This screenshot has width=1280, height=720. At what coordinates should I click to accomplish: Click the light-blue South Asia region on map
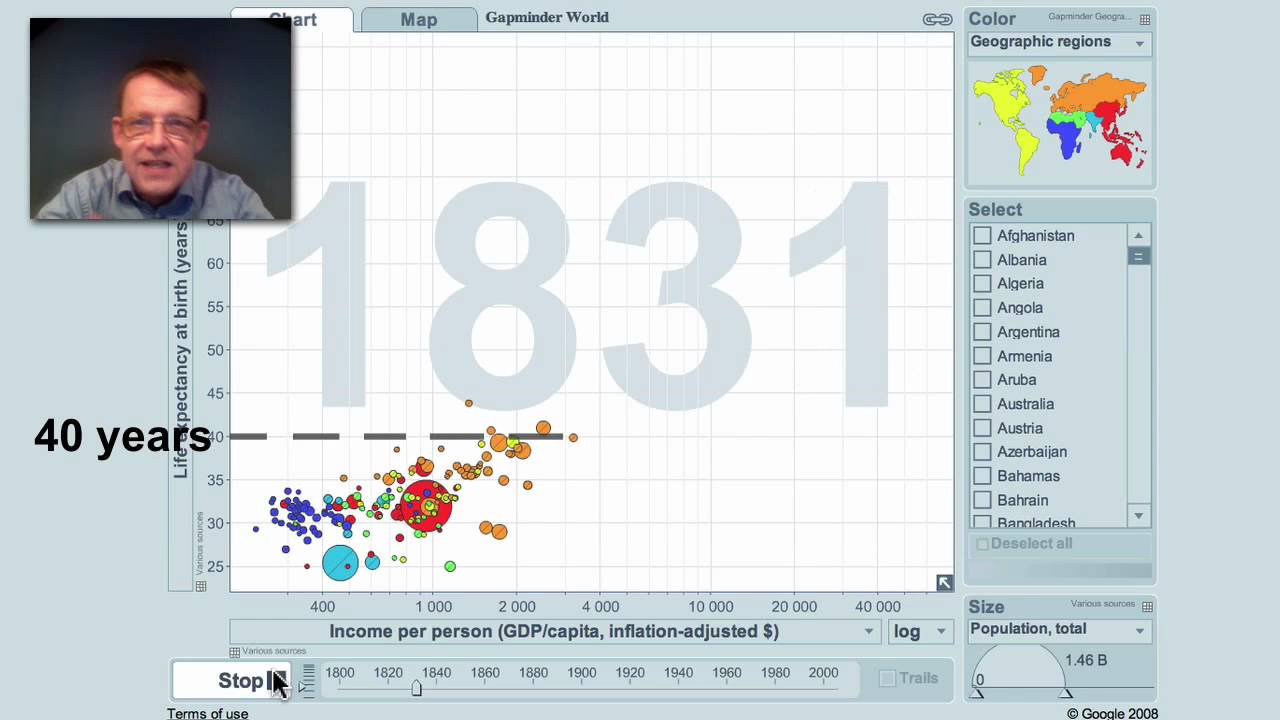click(x=1096, y=122)
